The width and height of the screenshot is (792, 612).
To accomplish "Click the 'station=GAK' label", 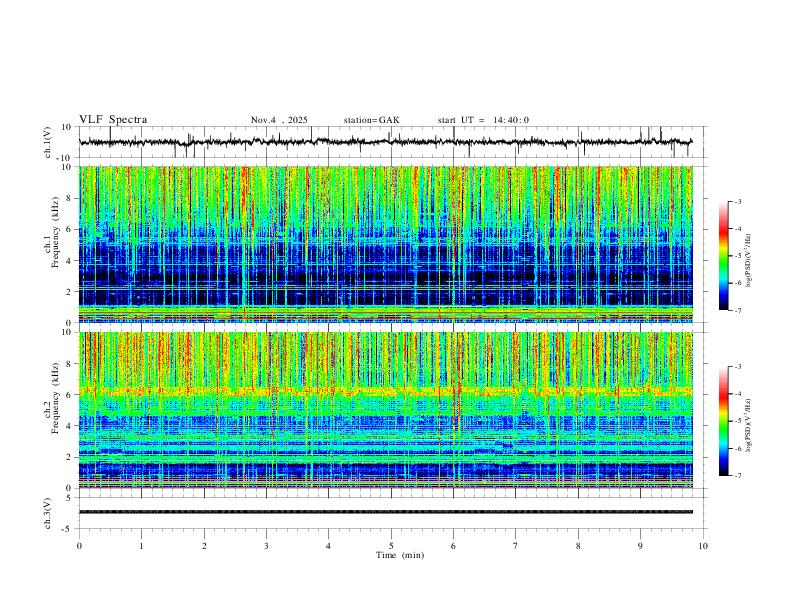I will tap(371, 120).
